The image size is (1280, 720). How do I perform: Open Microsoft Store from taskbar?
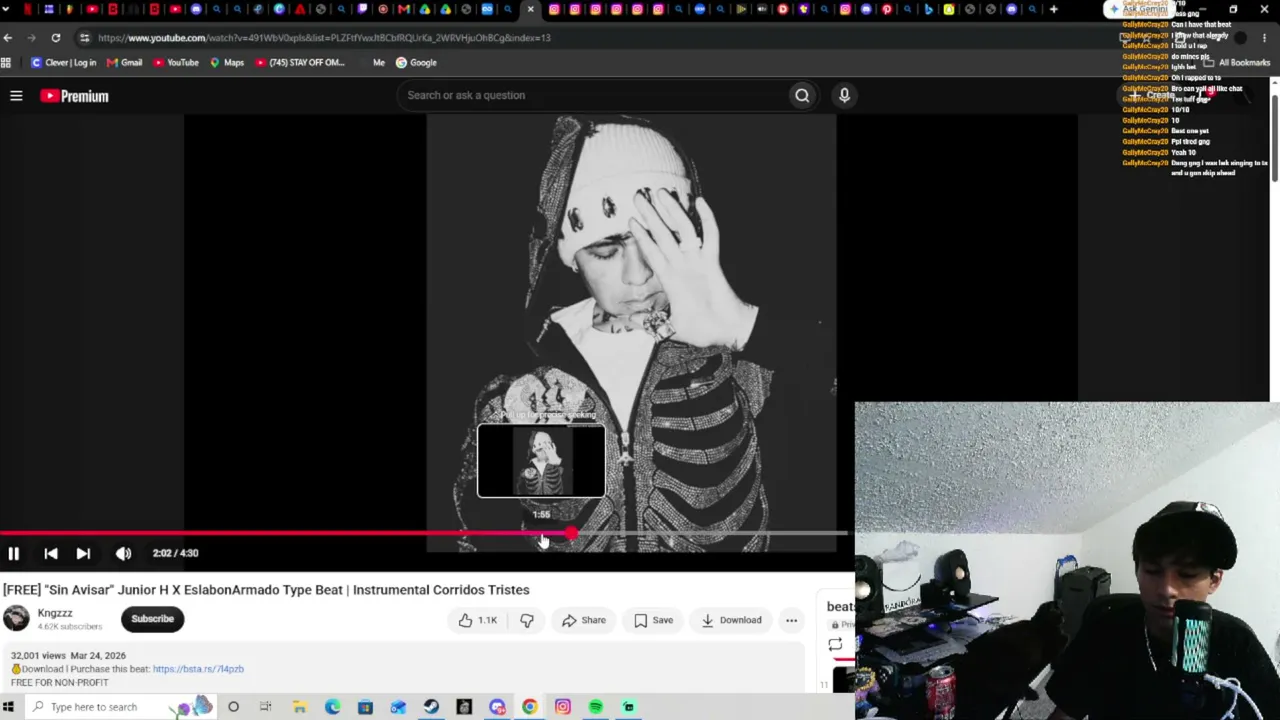click(365, 707)
